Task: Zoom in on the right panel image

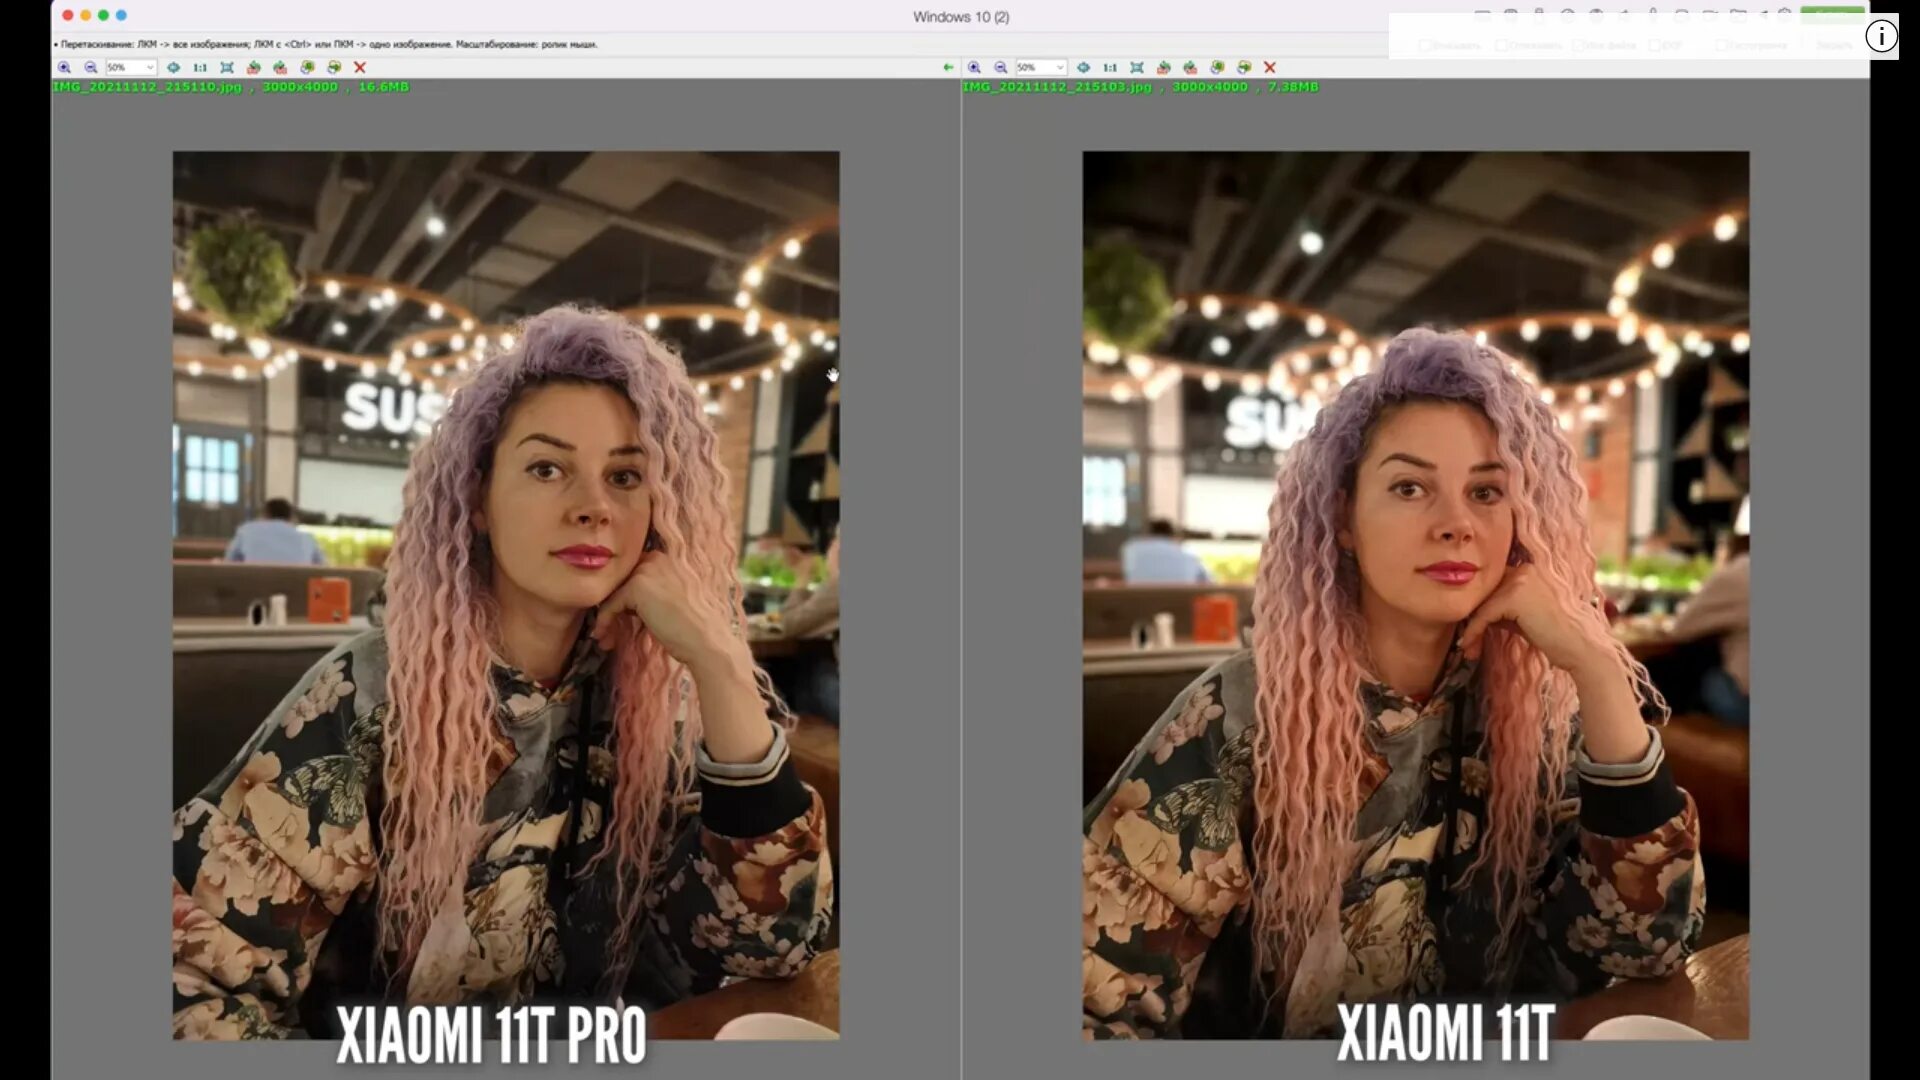Action: [974, 67]
